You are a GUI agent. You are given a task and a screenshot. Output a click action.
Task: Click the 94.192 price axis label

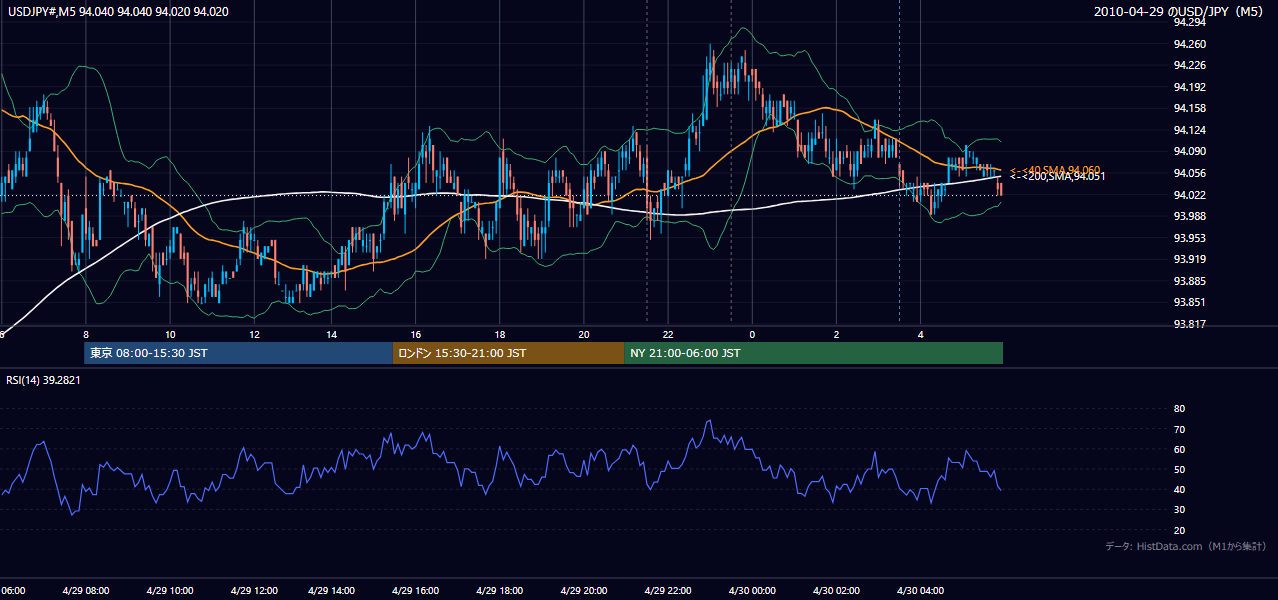(1190, 87)
